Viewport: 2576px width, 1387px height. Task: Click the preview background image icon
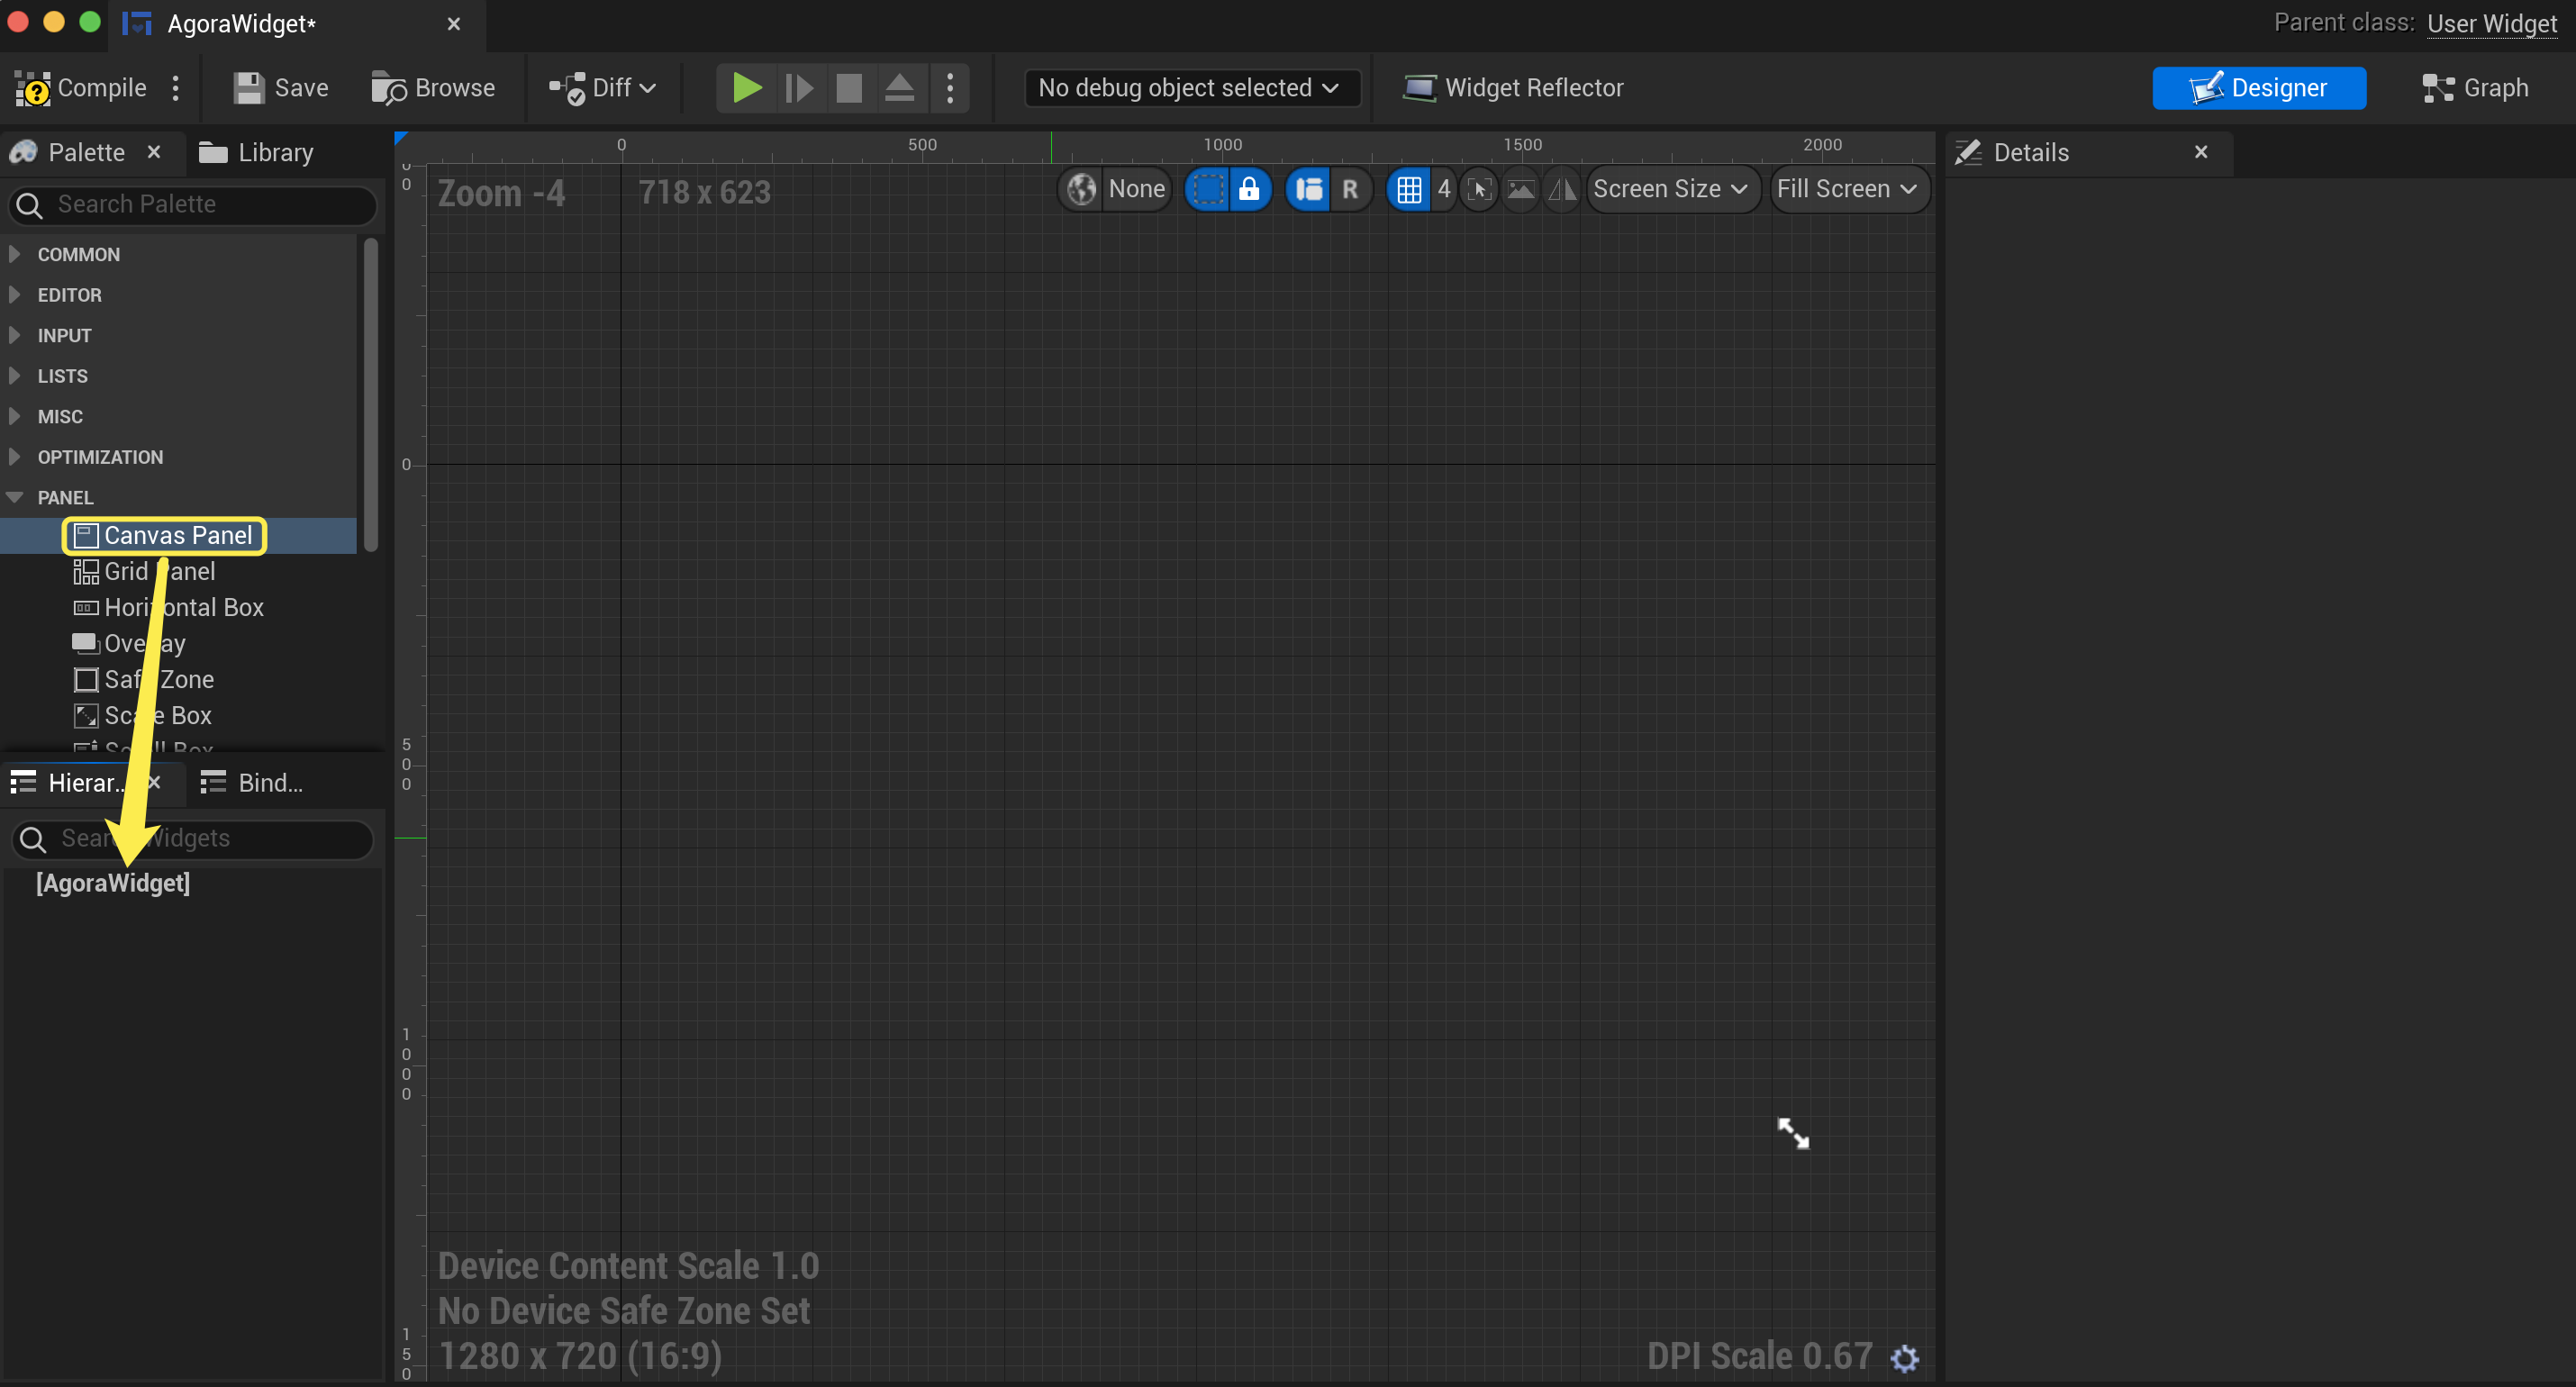tap(1520, 189)
